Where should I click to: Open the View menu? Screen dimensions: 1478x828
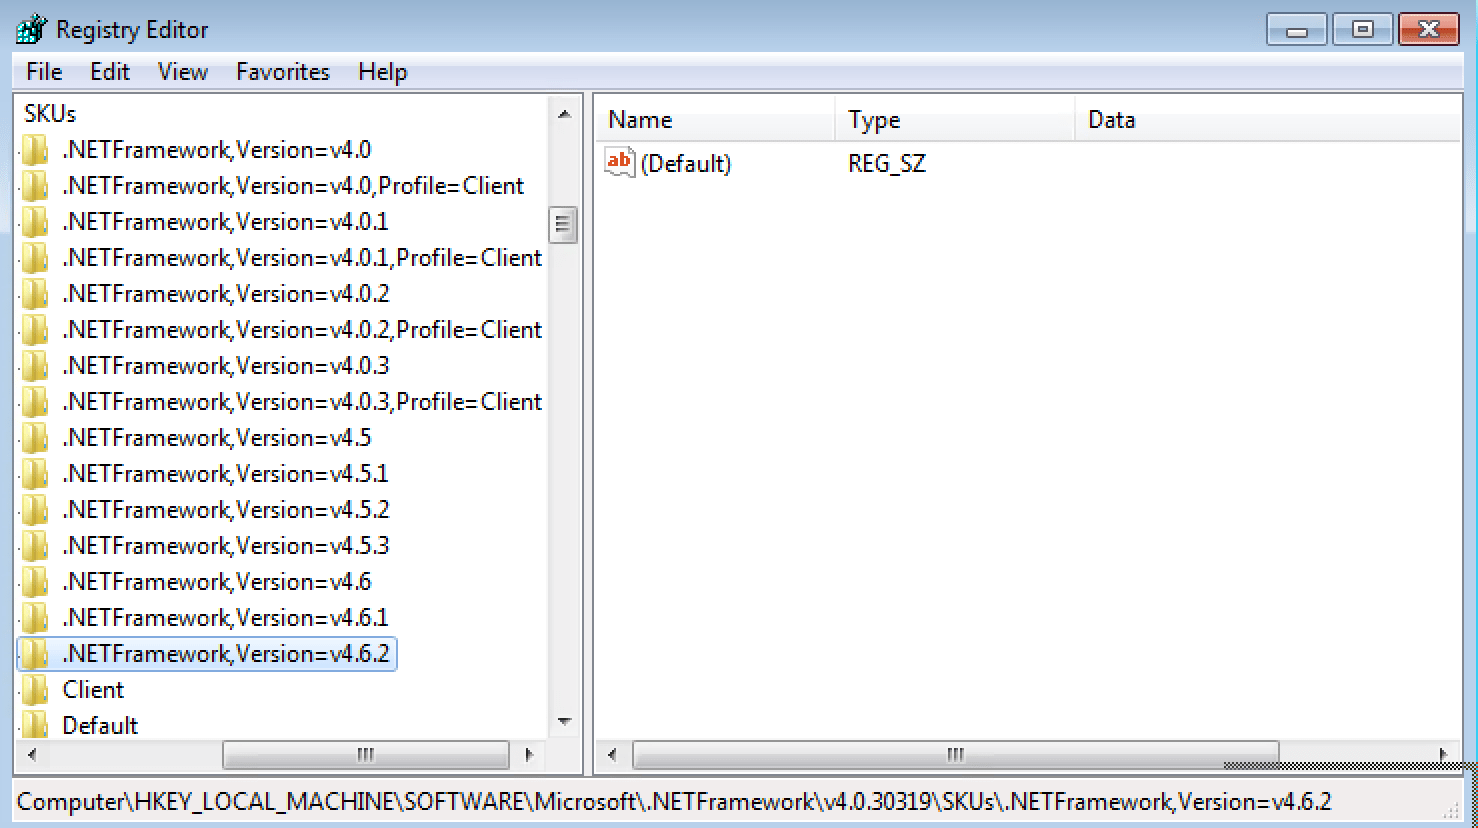[x=183, y=72]
